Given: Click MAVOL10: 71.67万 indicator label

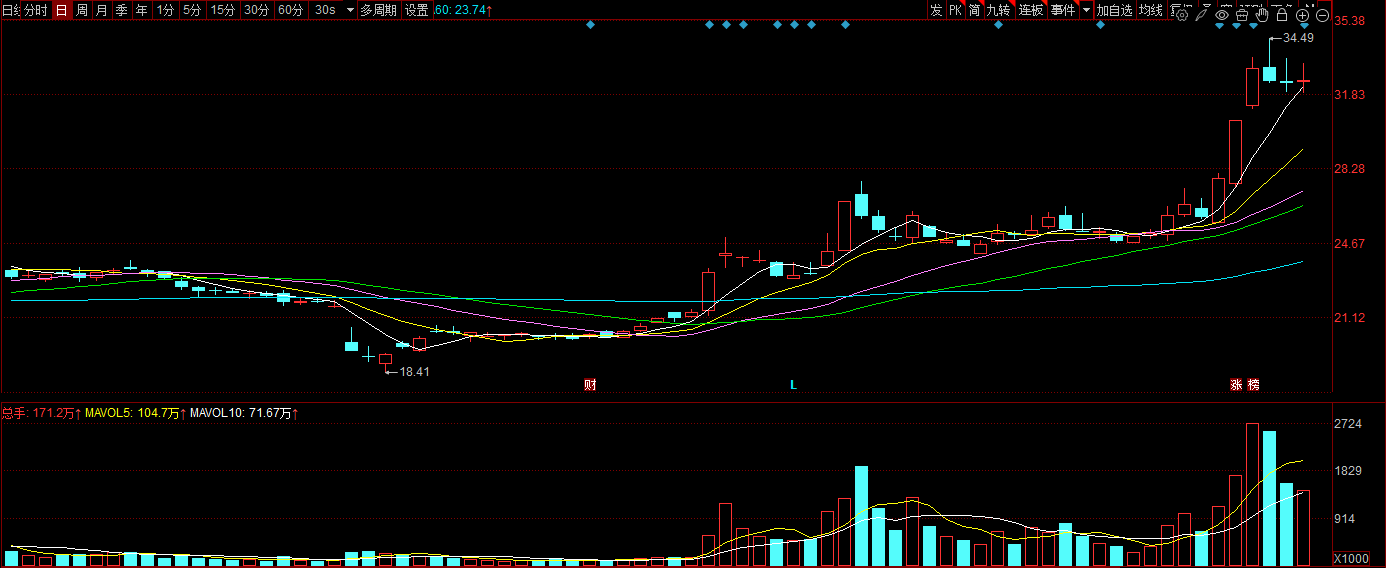Looking at the screenshot, I should pyautogui.click(x=245, y=412).
